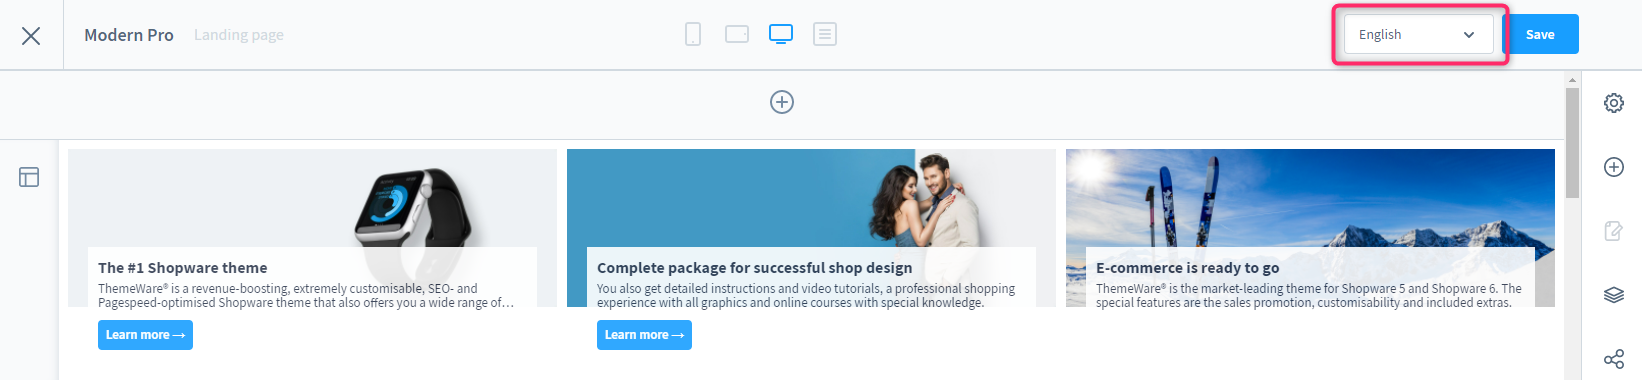Screen dimensions: 1642x380
Task: Select heading 'Complete package for successful shop design'
Action: coord(755,268)
